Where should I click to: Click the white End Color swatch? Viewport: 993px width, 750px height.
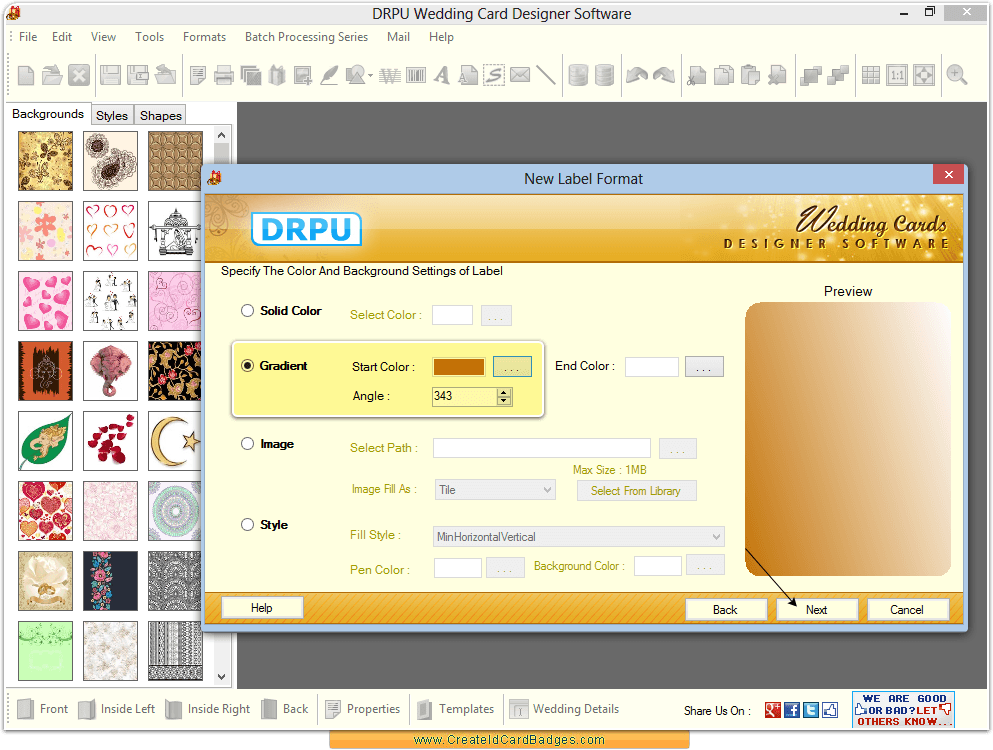coord(652,367)
